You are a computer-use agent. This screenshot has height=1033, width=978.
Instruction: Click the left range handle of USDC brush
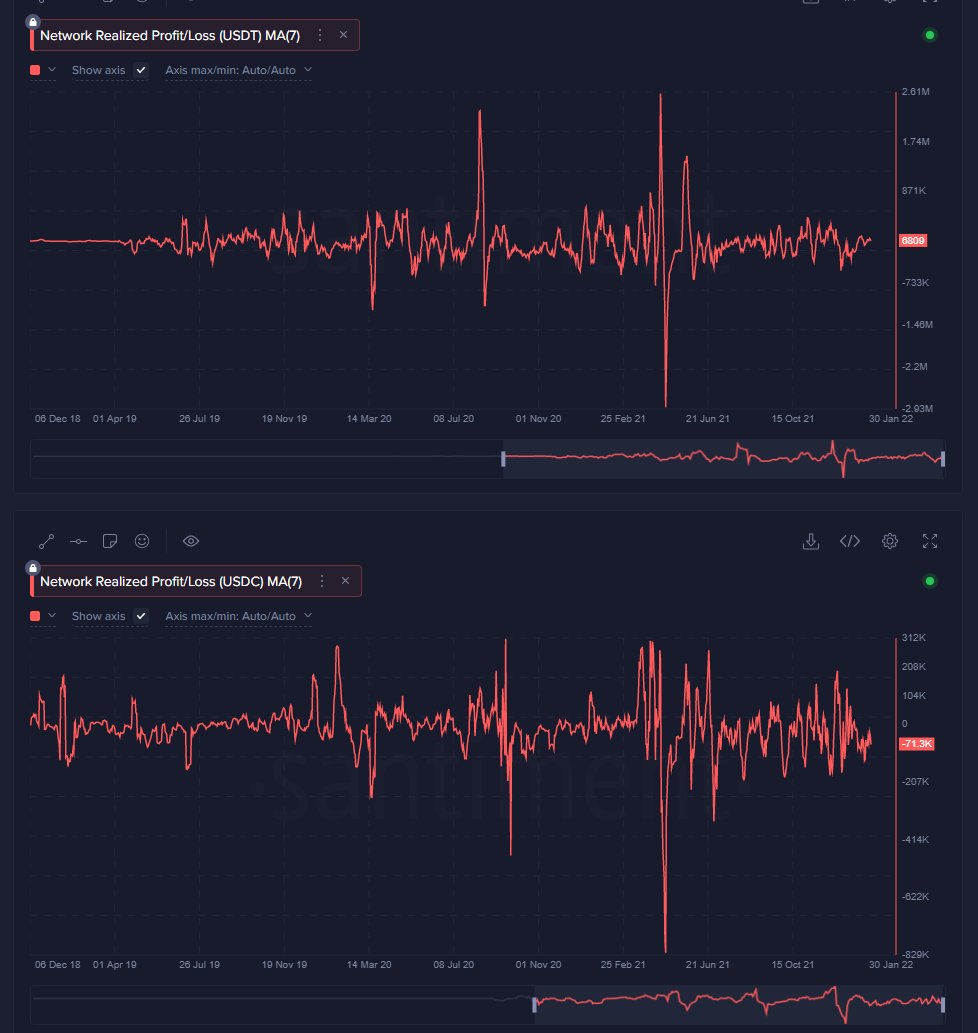point(534,1005)
